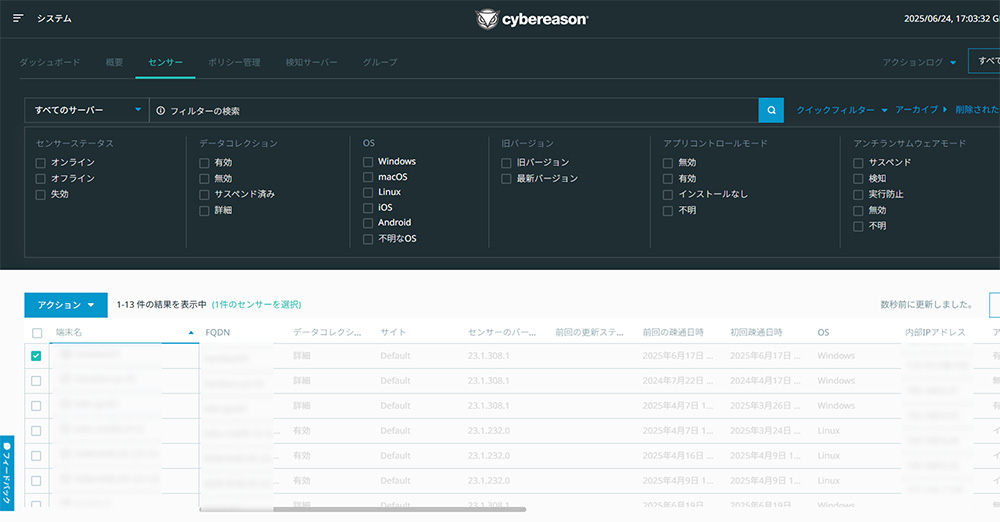
Task: Check the オフライン sensor status box
Action: [41, 179]
